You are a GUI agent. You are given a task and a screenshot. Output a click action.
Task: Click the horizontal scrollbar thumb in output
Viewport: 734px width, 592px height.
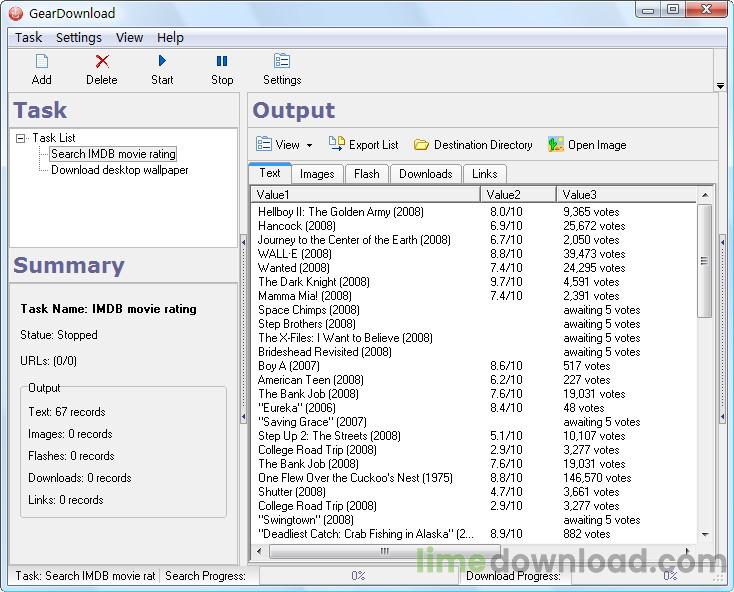(x=385, y=551)
